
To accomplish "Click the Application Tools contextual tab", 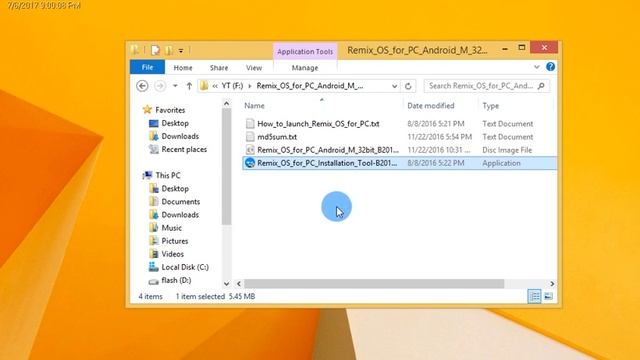I will [x=305, y=51].
